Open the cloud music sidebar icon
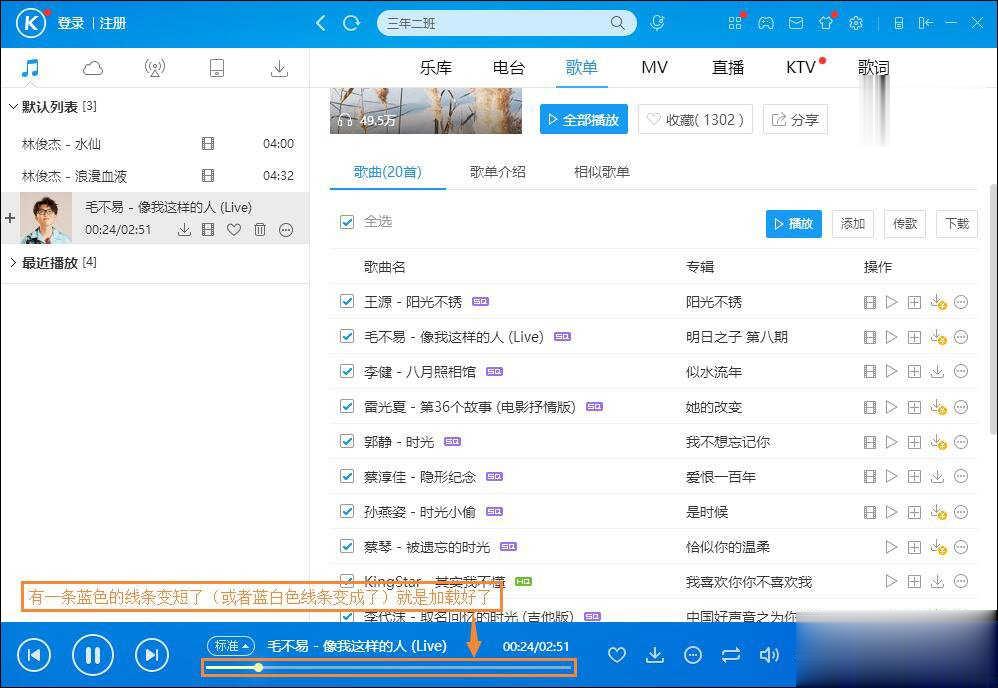The height and width of the screenshot is (688, 998). coord(92,67)
